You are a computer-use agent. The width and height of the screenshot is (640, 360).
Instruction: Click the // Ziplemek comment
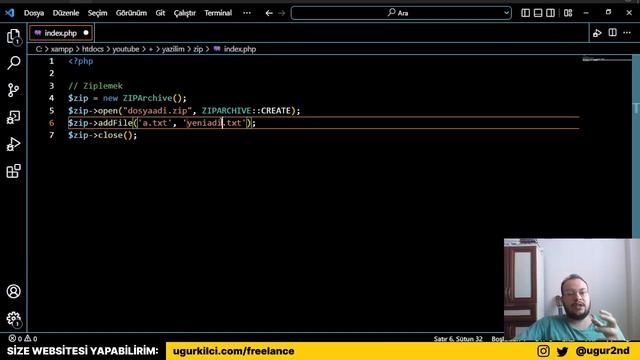(x=96, y=86)
